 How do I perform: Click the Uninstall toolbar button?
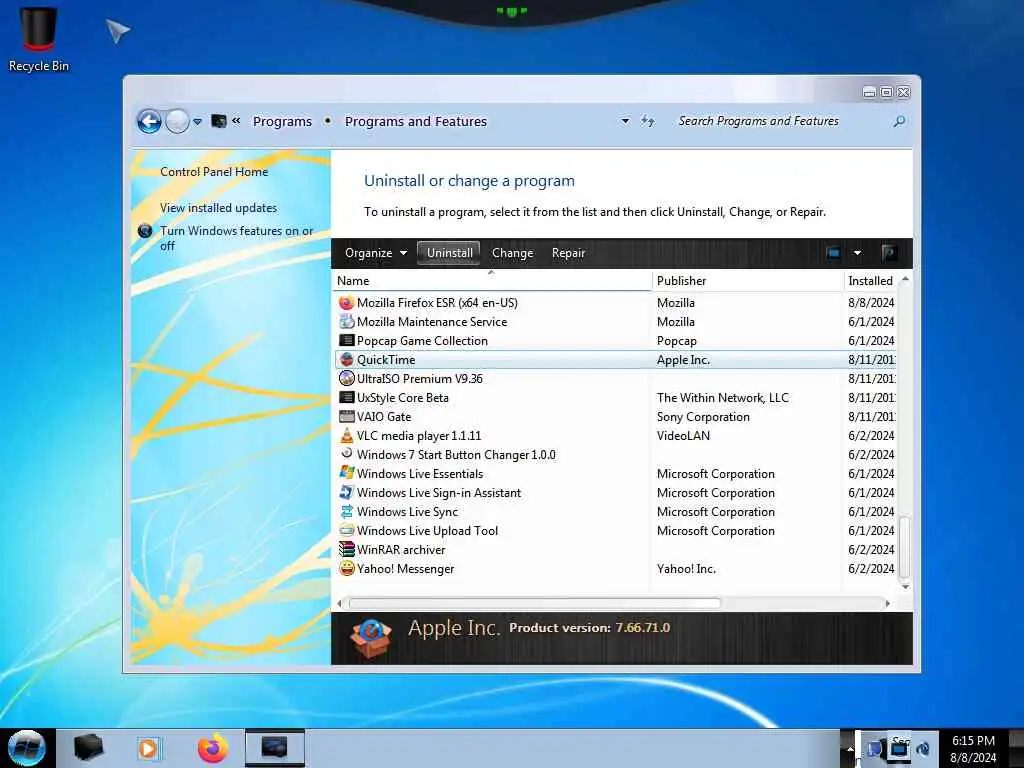(449, 253)
